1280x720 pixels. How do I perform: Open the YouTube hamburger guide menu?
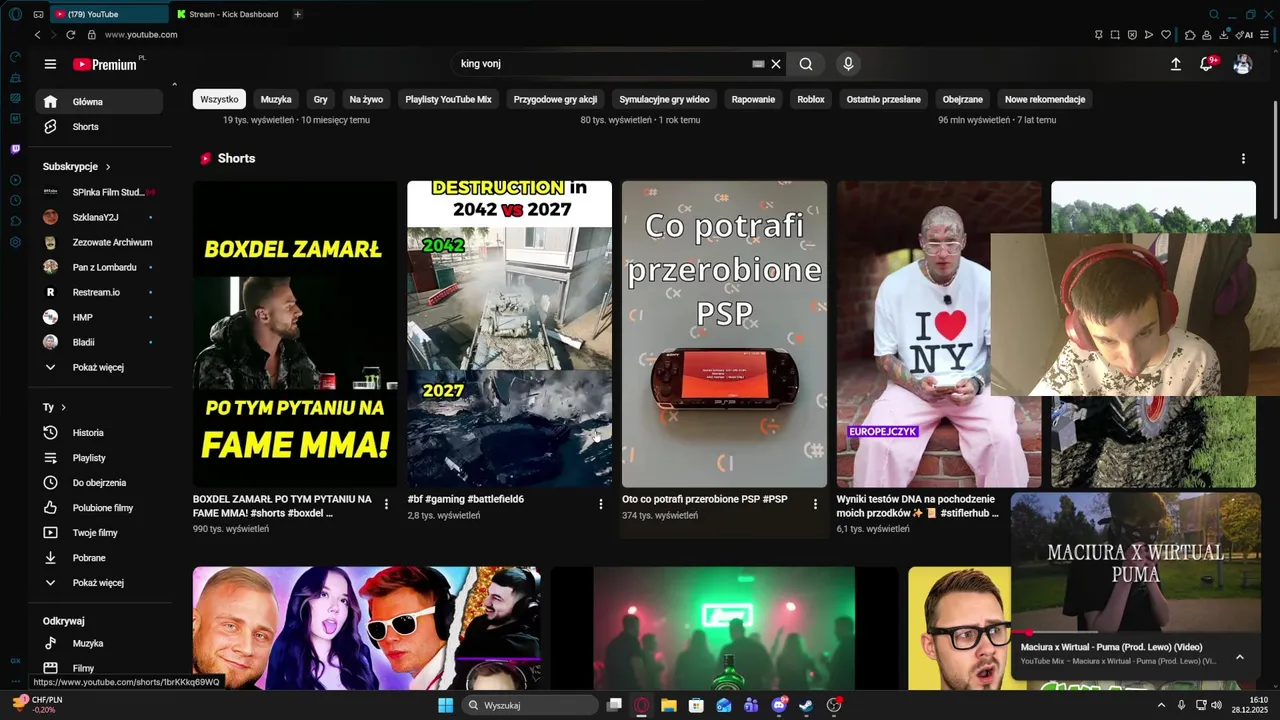click(50, 64)
